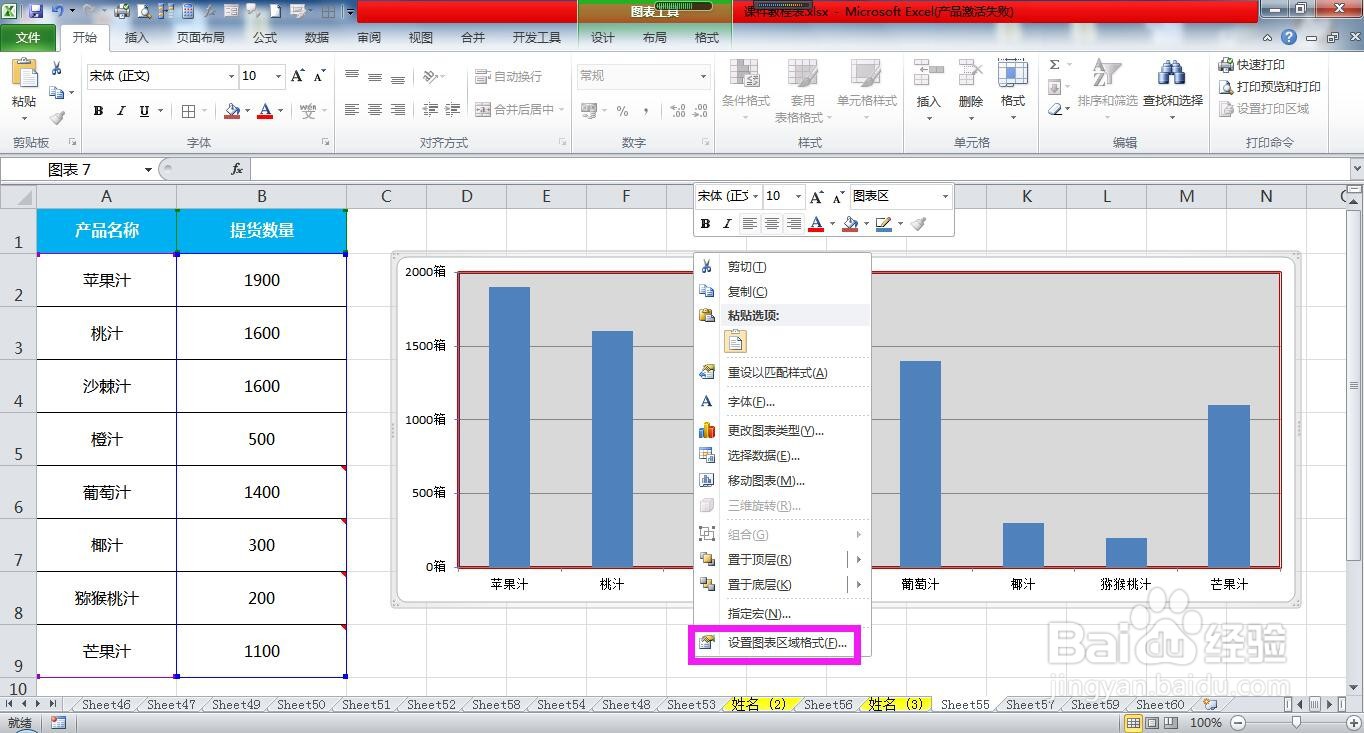The image size is (1364, 733).
Task: Pick mini toolbar font color
Action: [x=816, y=224]
